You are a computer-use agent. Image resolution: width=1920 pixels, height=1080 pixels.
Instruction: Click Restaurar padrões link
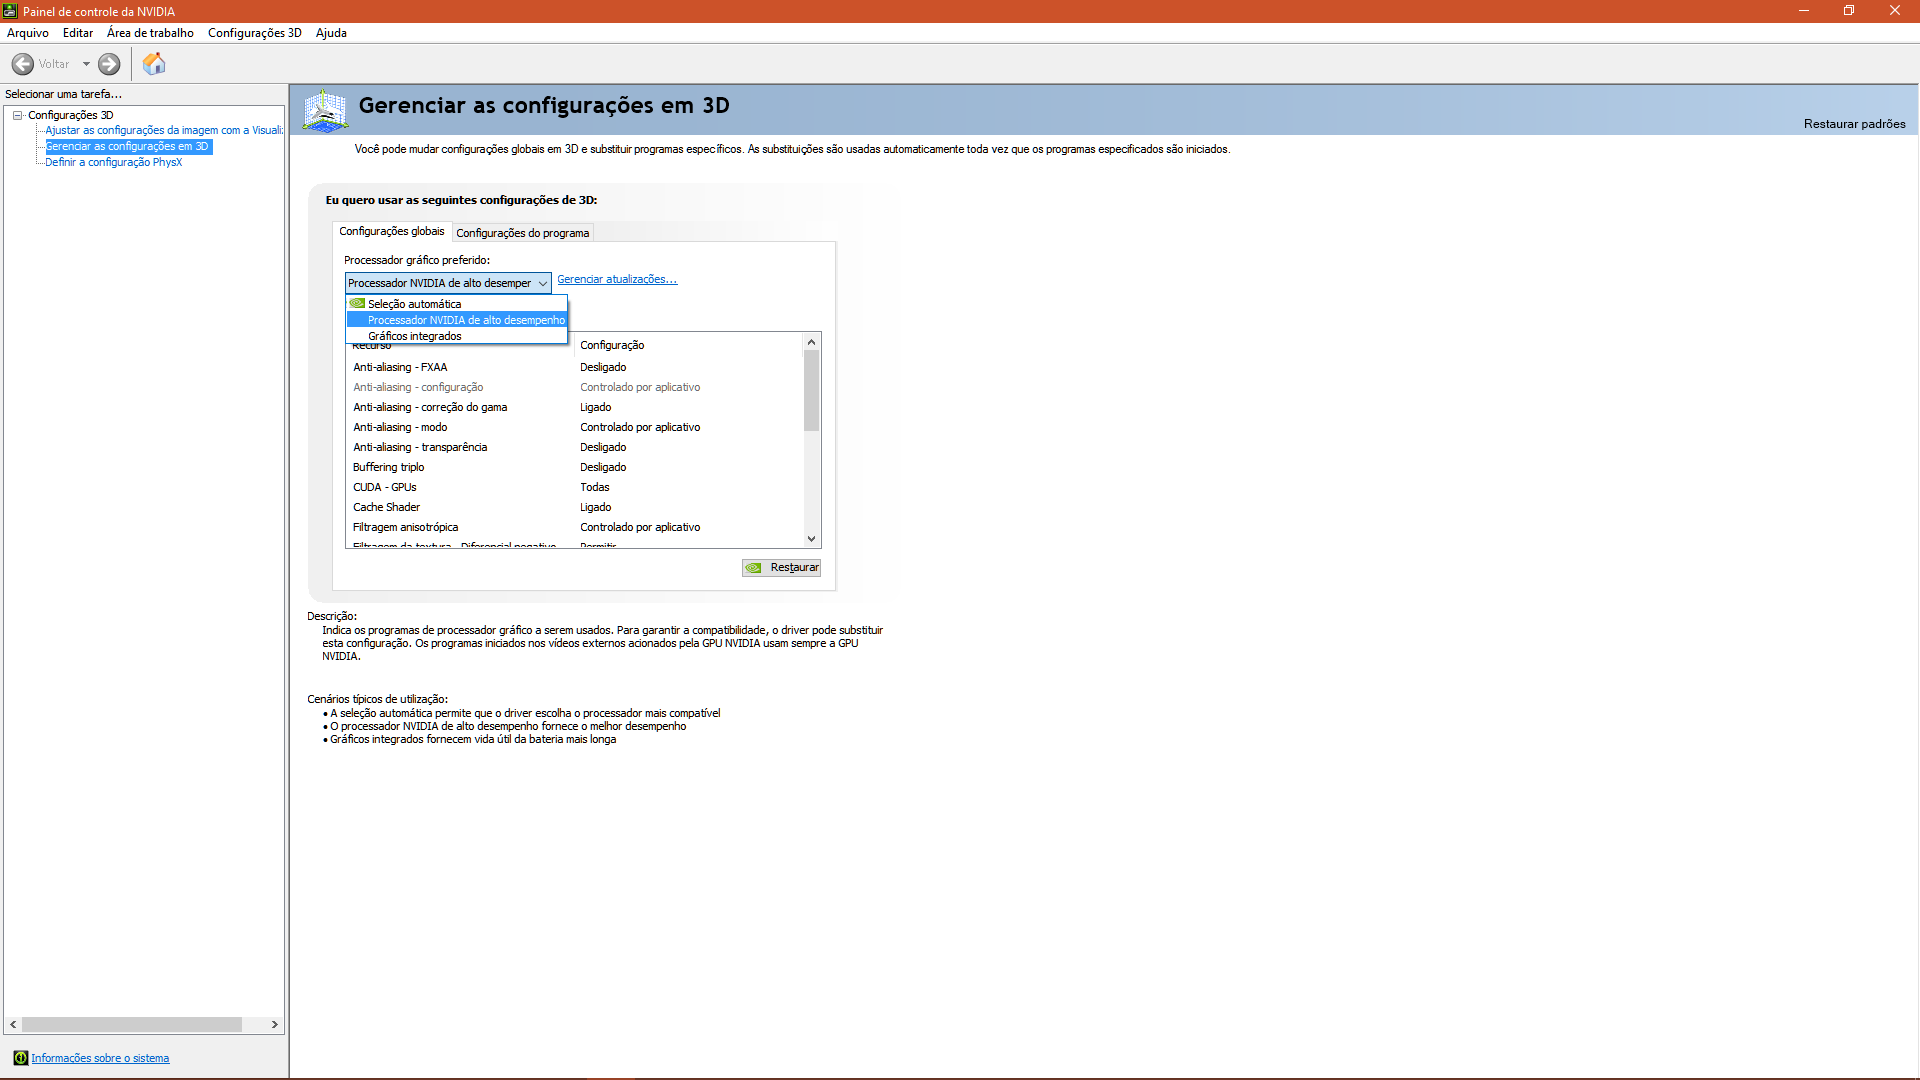click(1853, 124)
